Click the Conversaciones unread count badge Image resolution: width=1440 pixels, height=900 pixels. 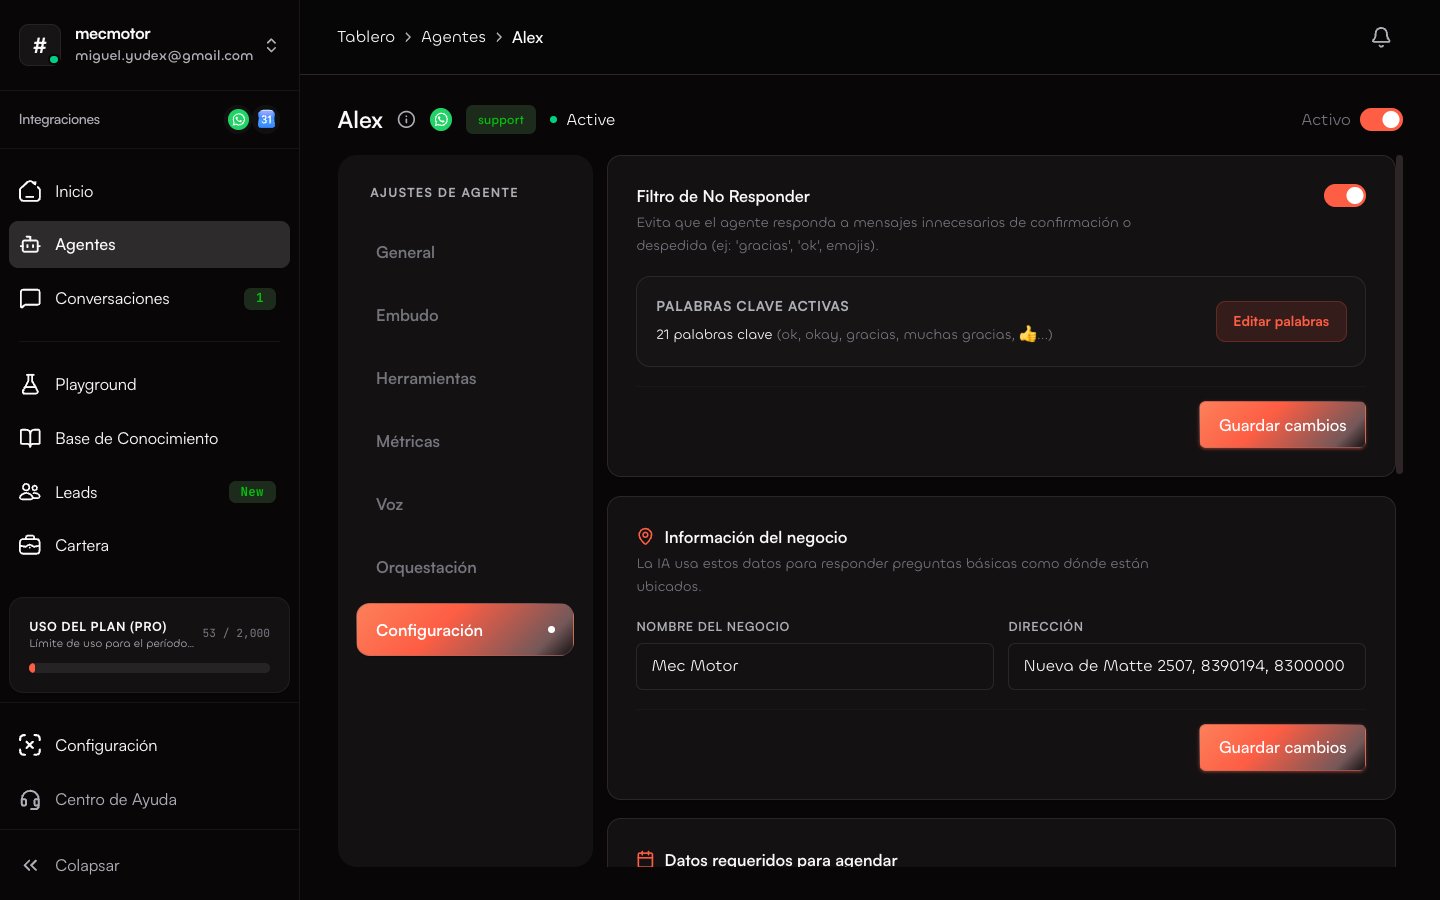pos(260,298)
